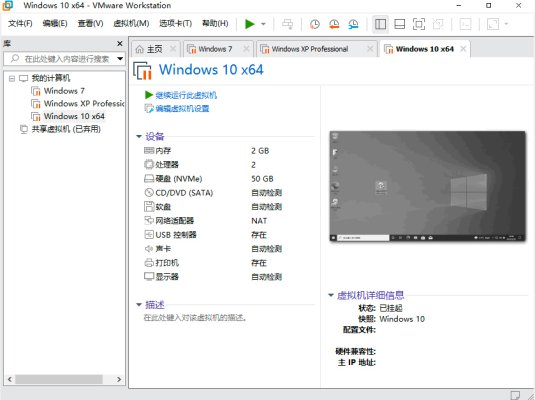
Task: Close the Windows 10 x64 tab
Action: (463, 49)
